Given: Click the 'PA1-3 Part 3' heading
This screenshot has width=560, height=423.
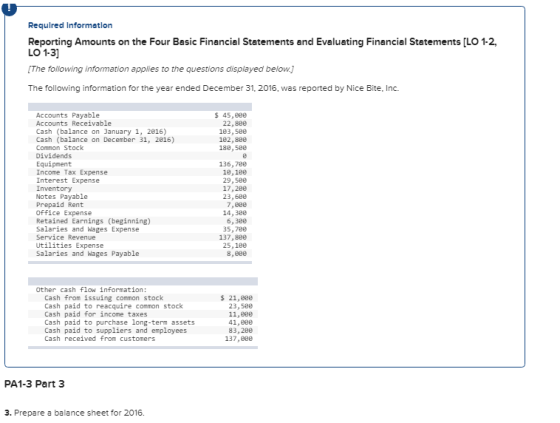Looking at the screenshot, I should 34,384.
